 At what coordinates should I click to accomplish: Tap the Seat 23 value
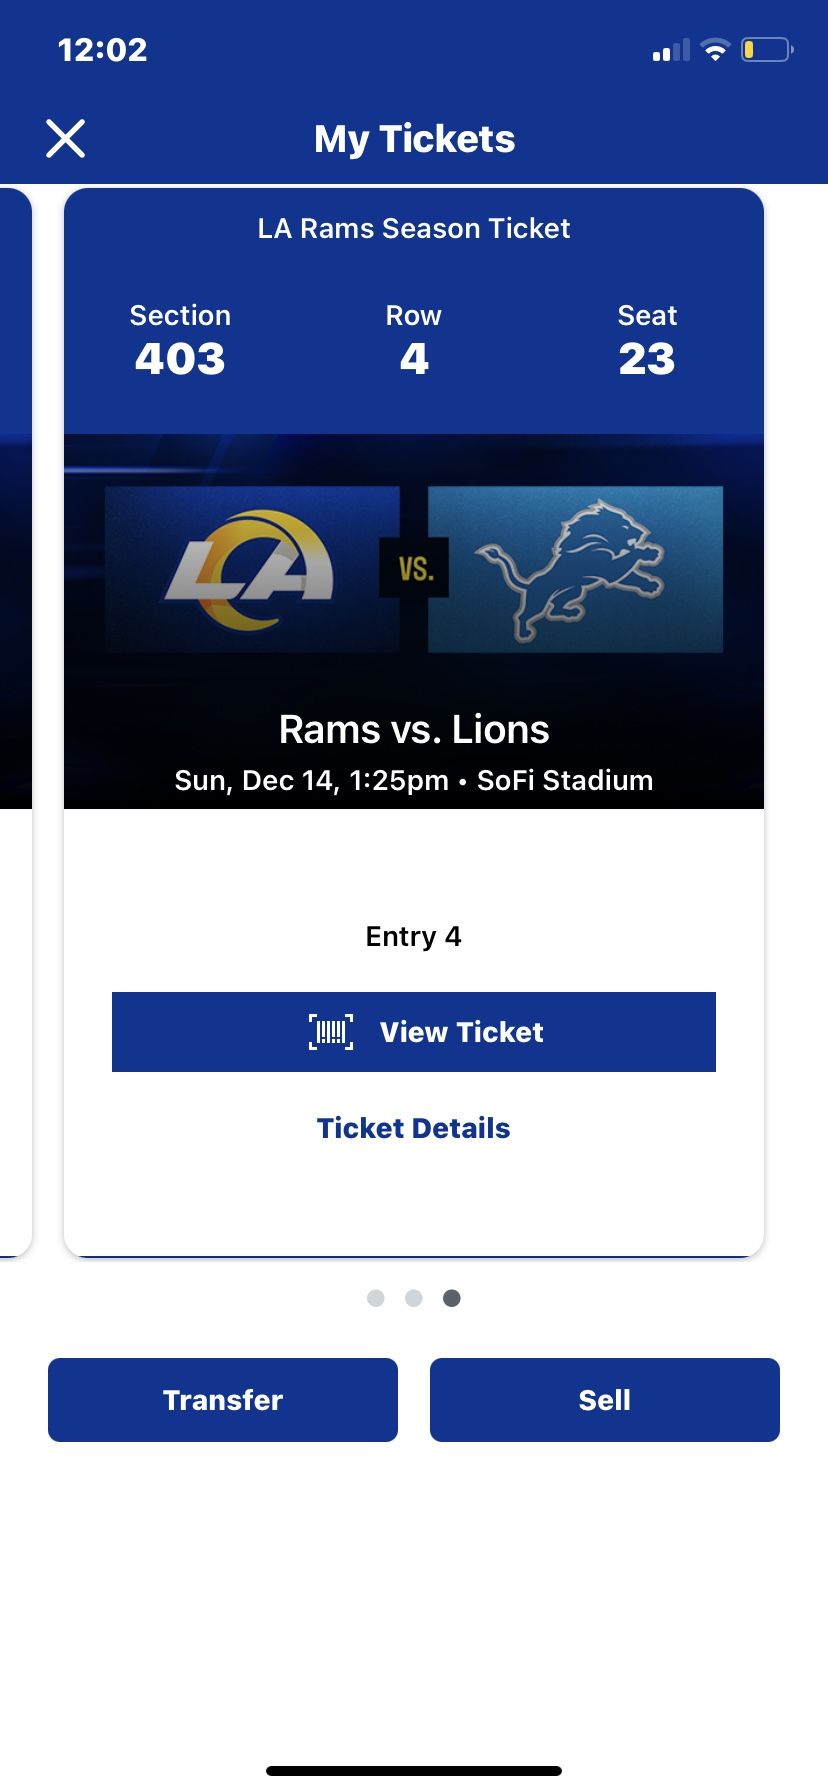point(648,358)
